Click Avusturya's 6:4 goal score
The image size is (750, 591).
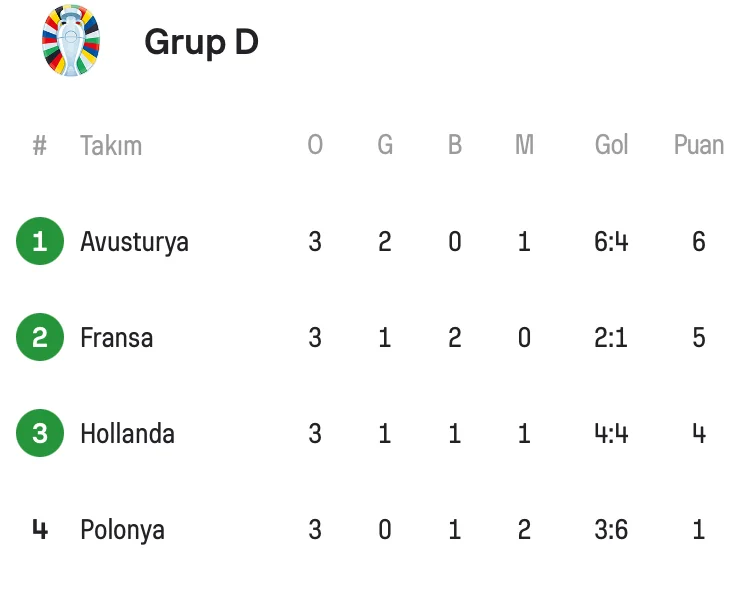611,242
